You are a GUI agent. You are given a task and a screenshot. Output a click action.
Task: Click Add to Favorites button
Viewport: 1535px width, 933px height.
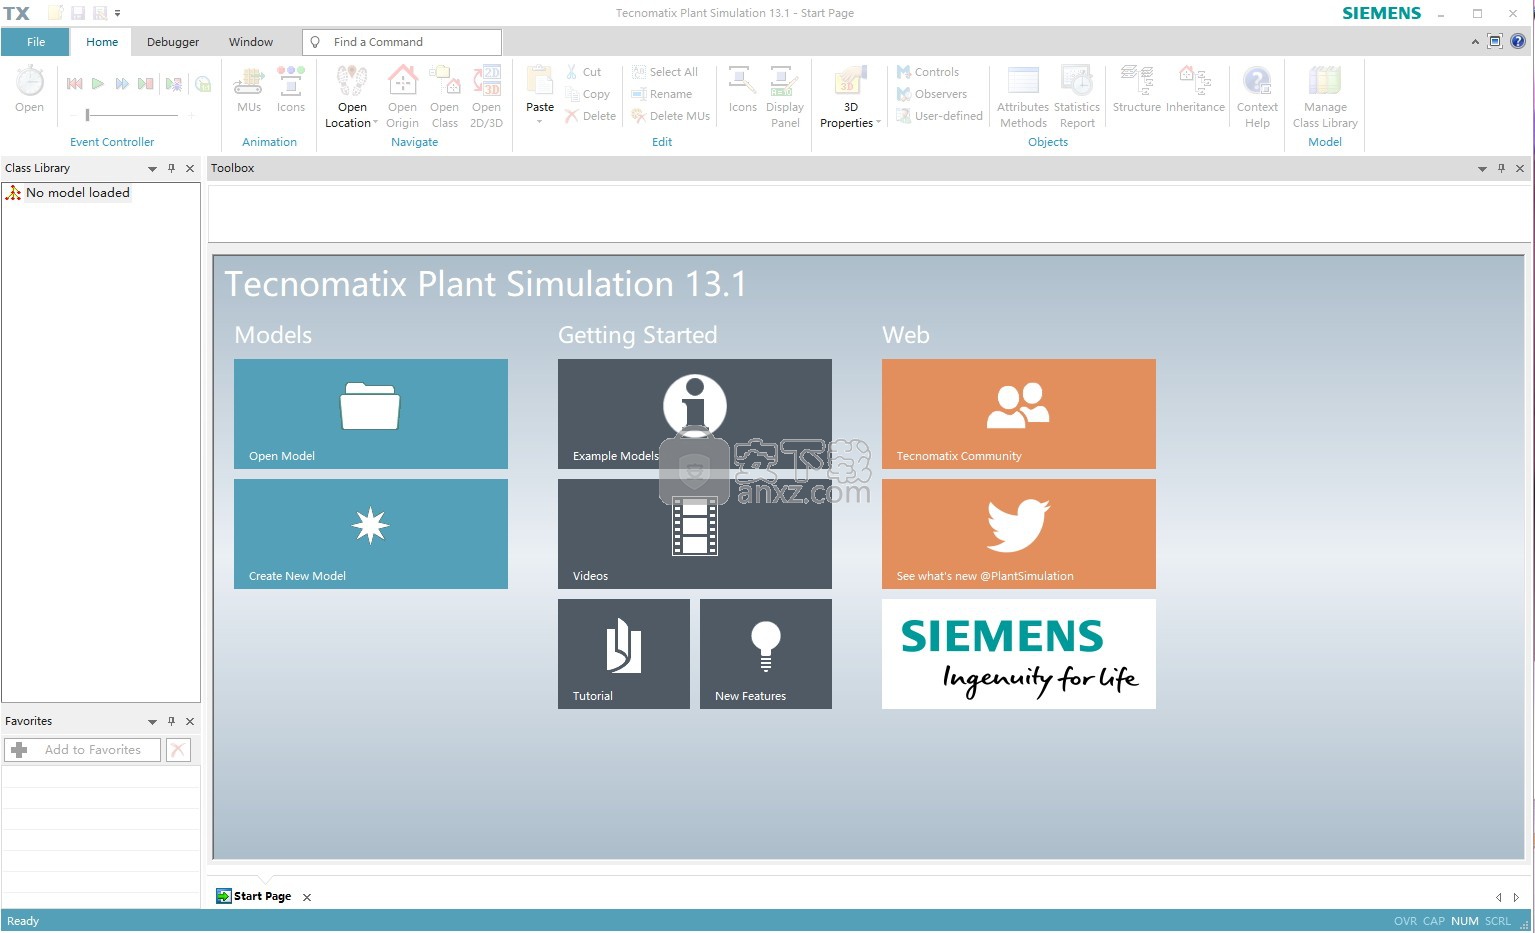[x=82, y=750]
